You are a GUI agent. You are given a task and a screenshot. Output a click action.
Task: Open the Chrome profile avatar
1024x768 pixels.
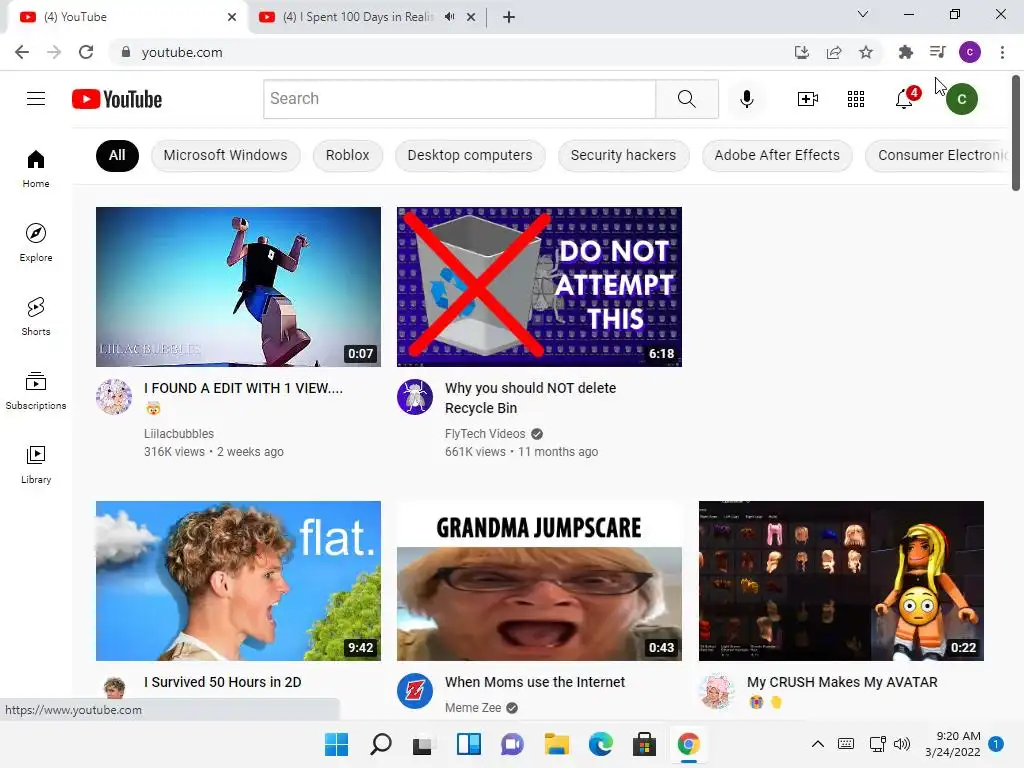pos(970,52)
